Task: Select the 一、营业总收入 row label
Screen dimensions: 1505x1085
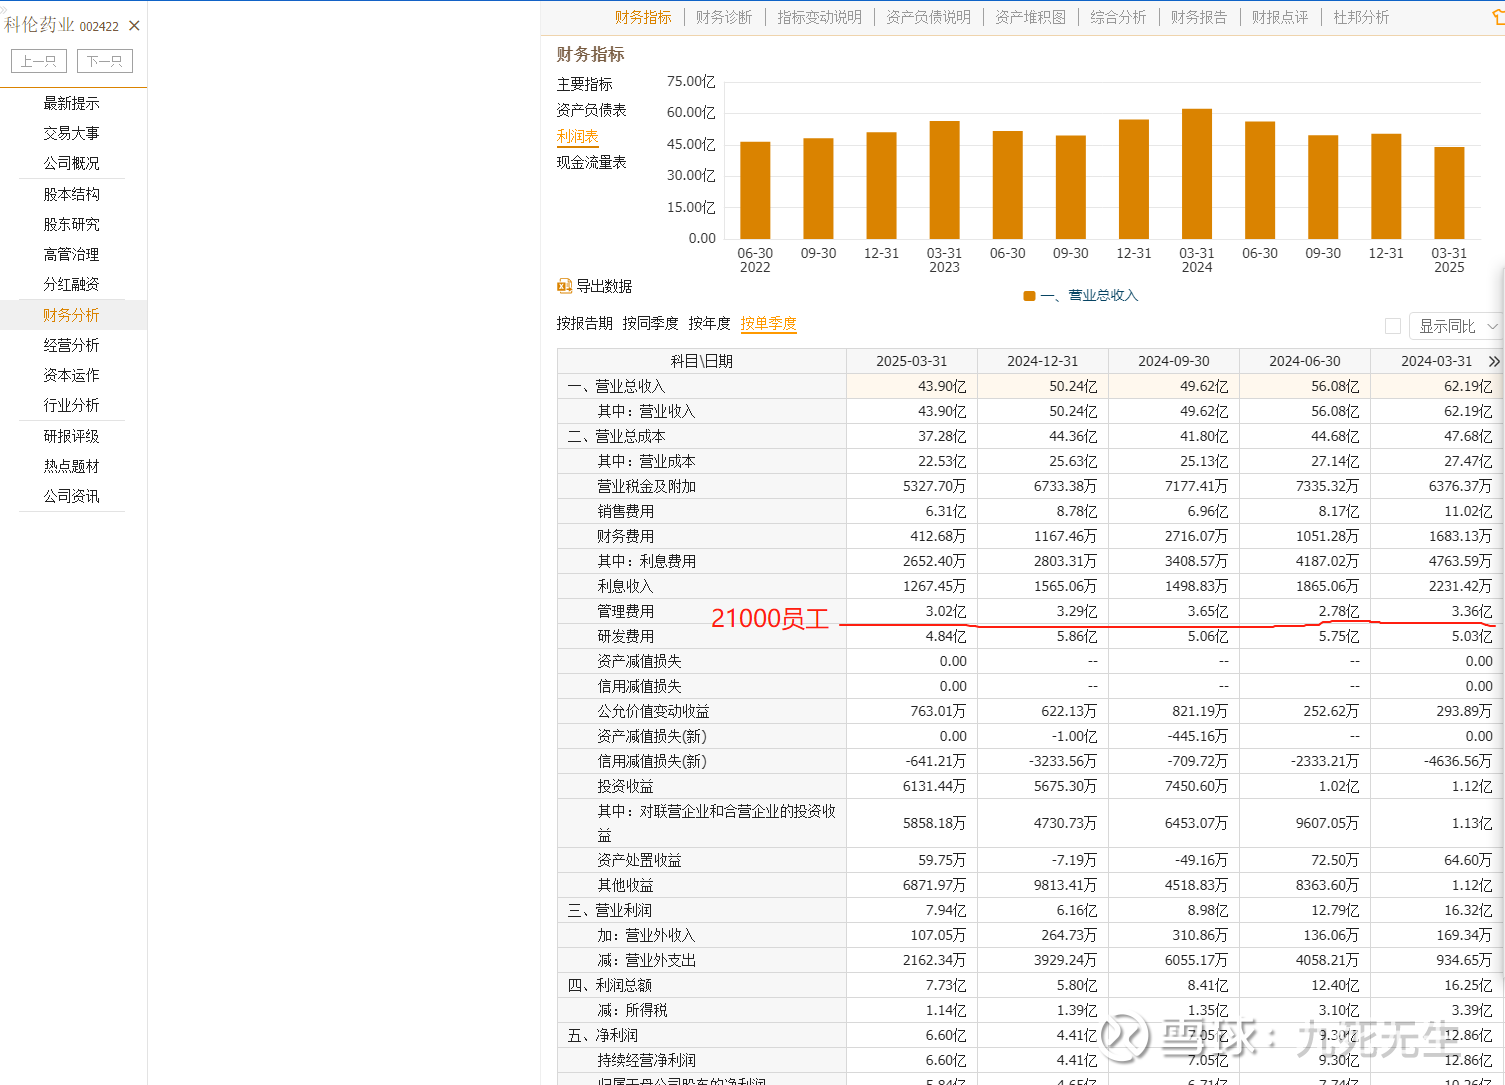Action: point(616,386)
